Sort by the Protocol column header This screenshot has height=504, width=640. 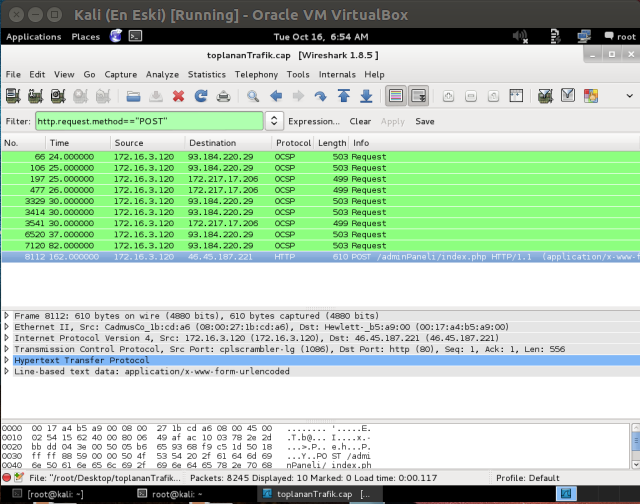293,143
